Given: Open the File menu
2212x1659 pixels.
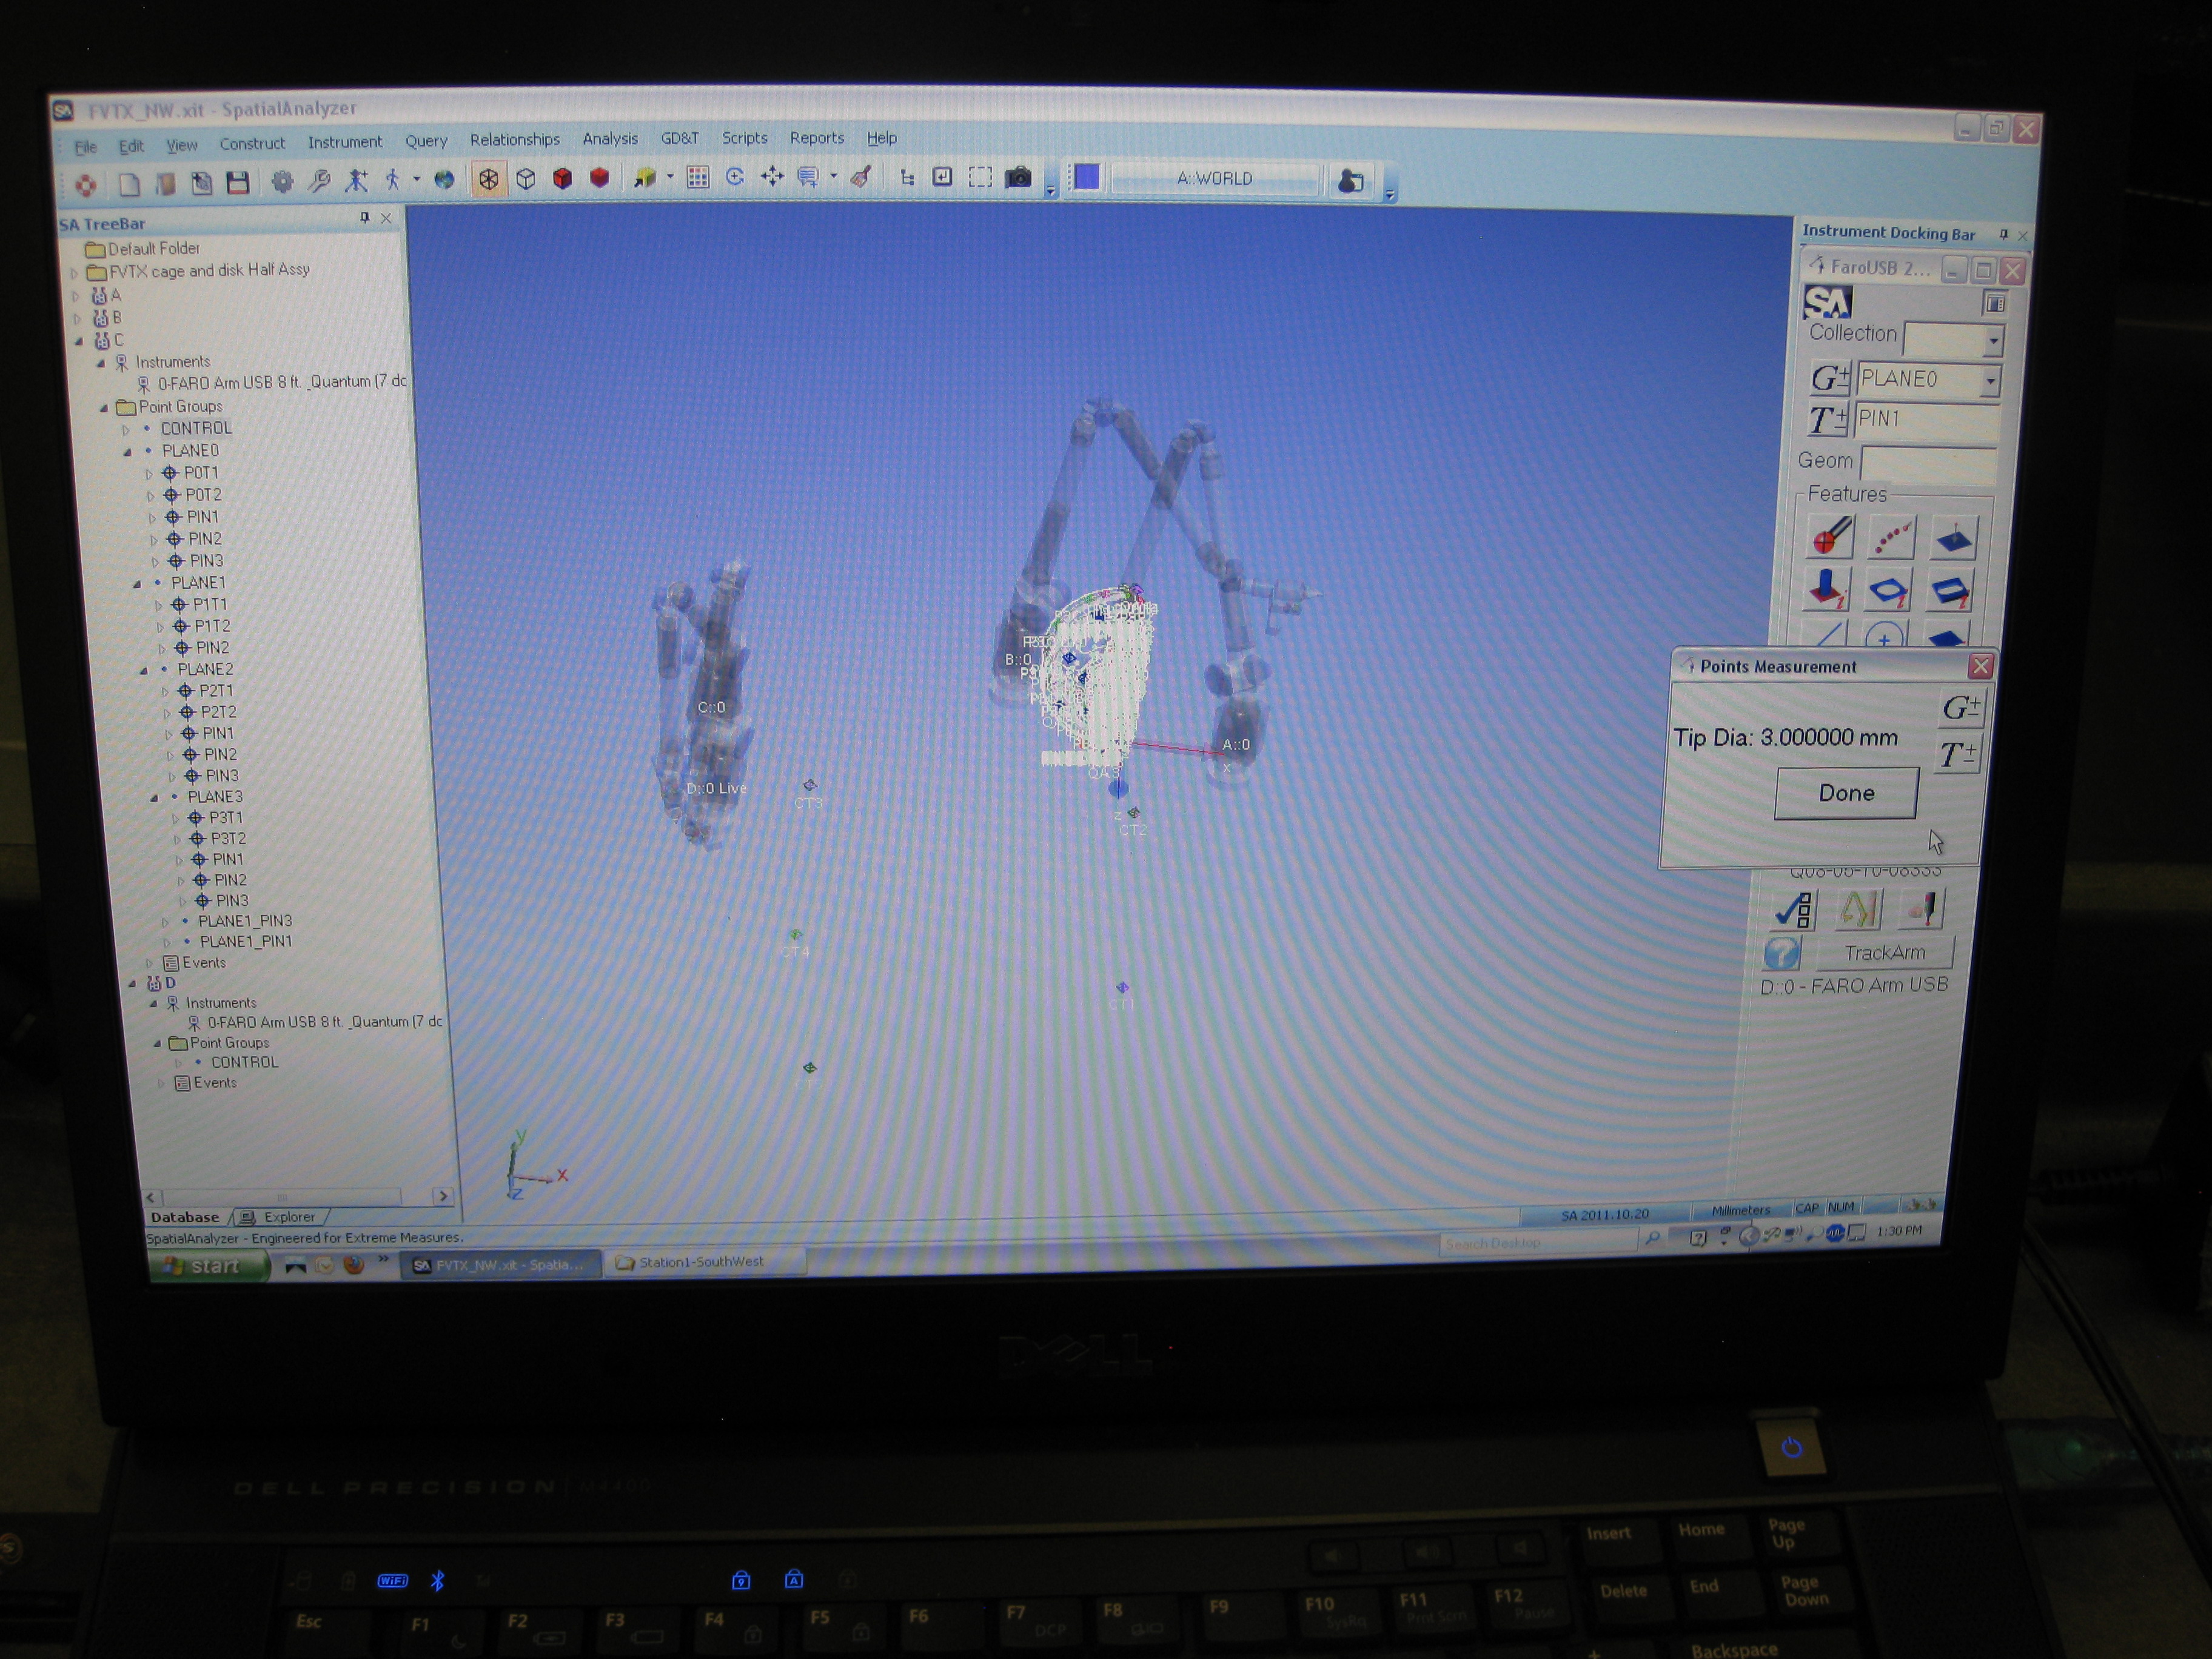Looking at the screenshot, I should coord(86,147).
